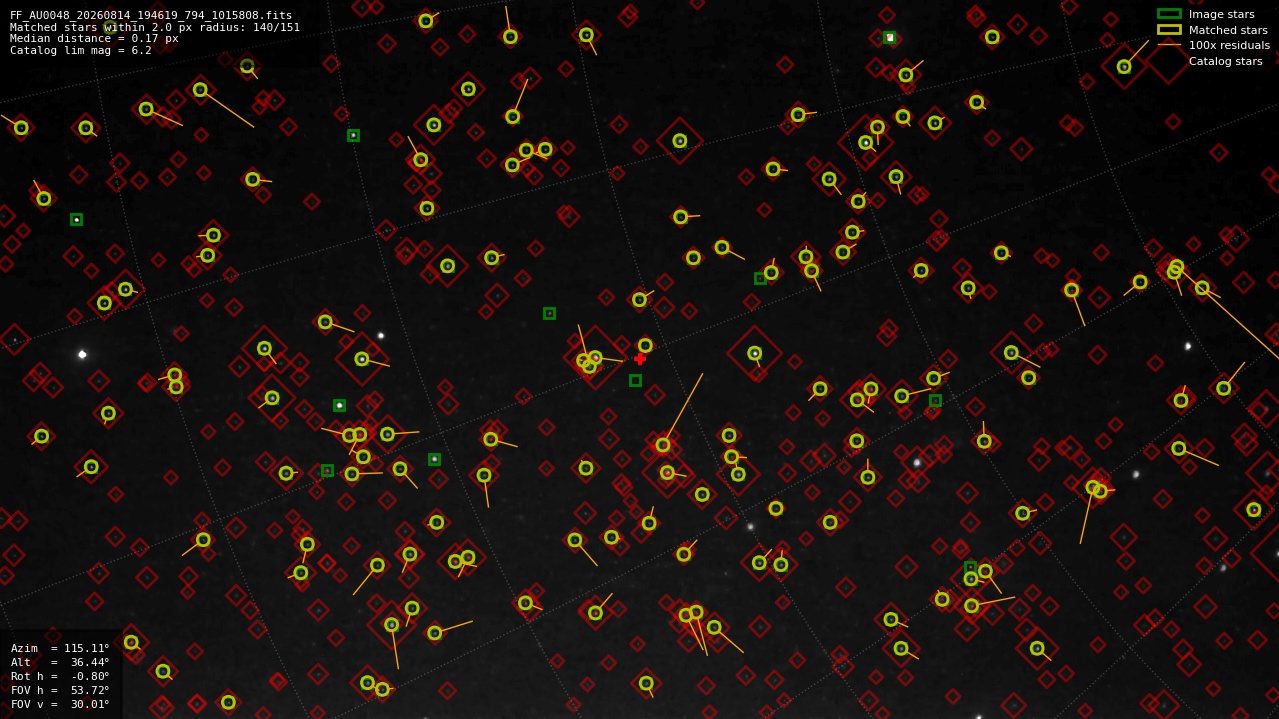This screenshot has width=1279, height=719.
Task: Click the Alt 36.44° readout
Action: (x=60, y=662)
